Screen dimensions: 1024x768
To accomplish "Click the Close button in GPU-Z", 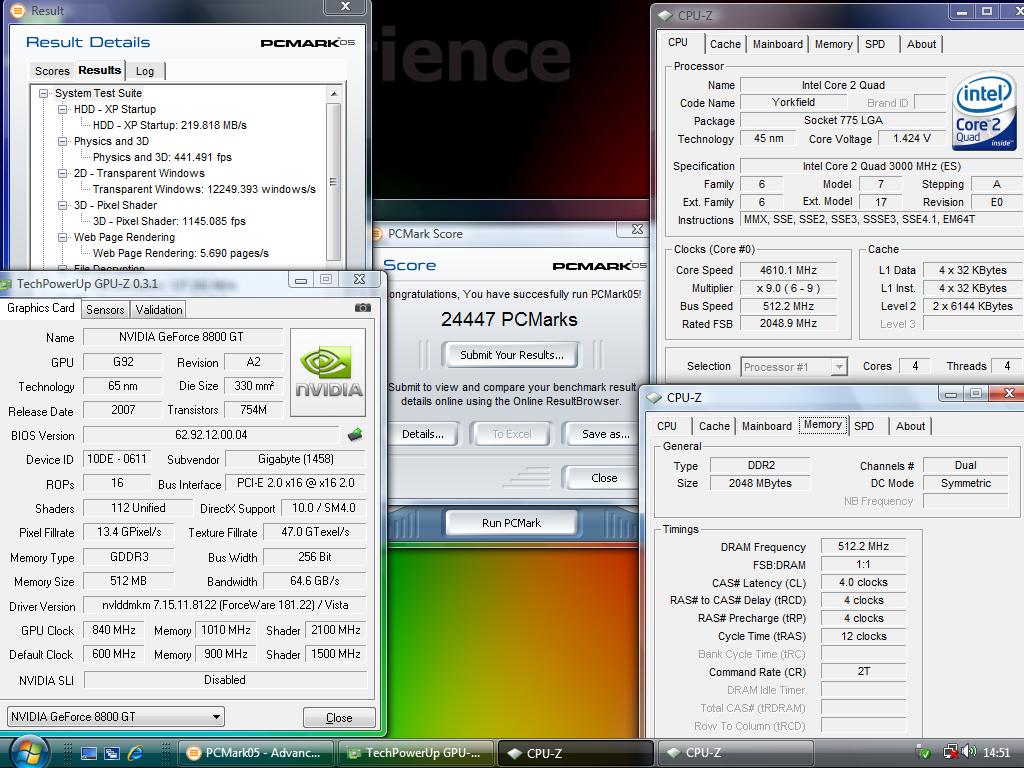I will [339, 717].
